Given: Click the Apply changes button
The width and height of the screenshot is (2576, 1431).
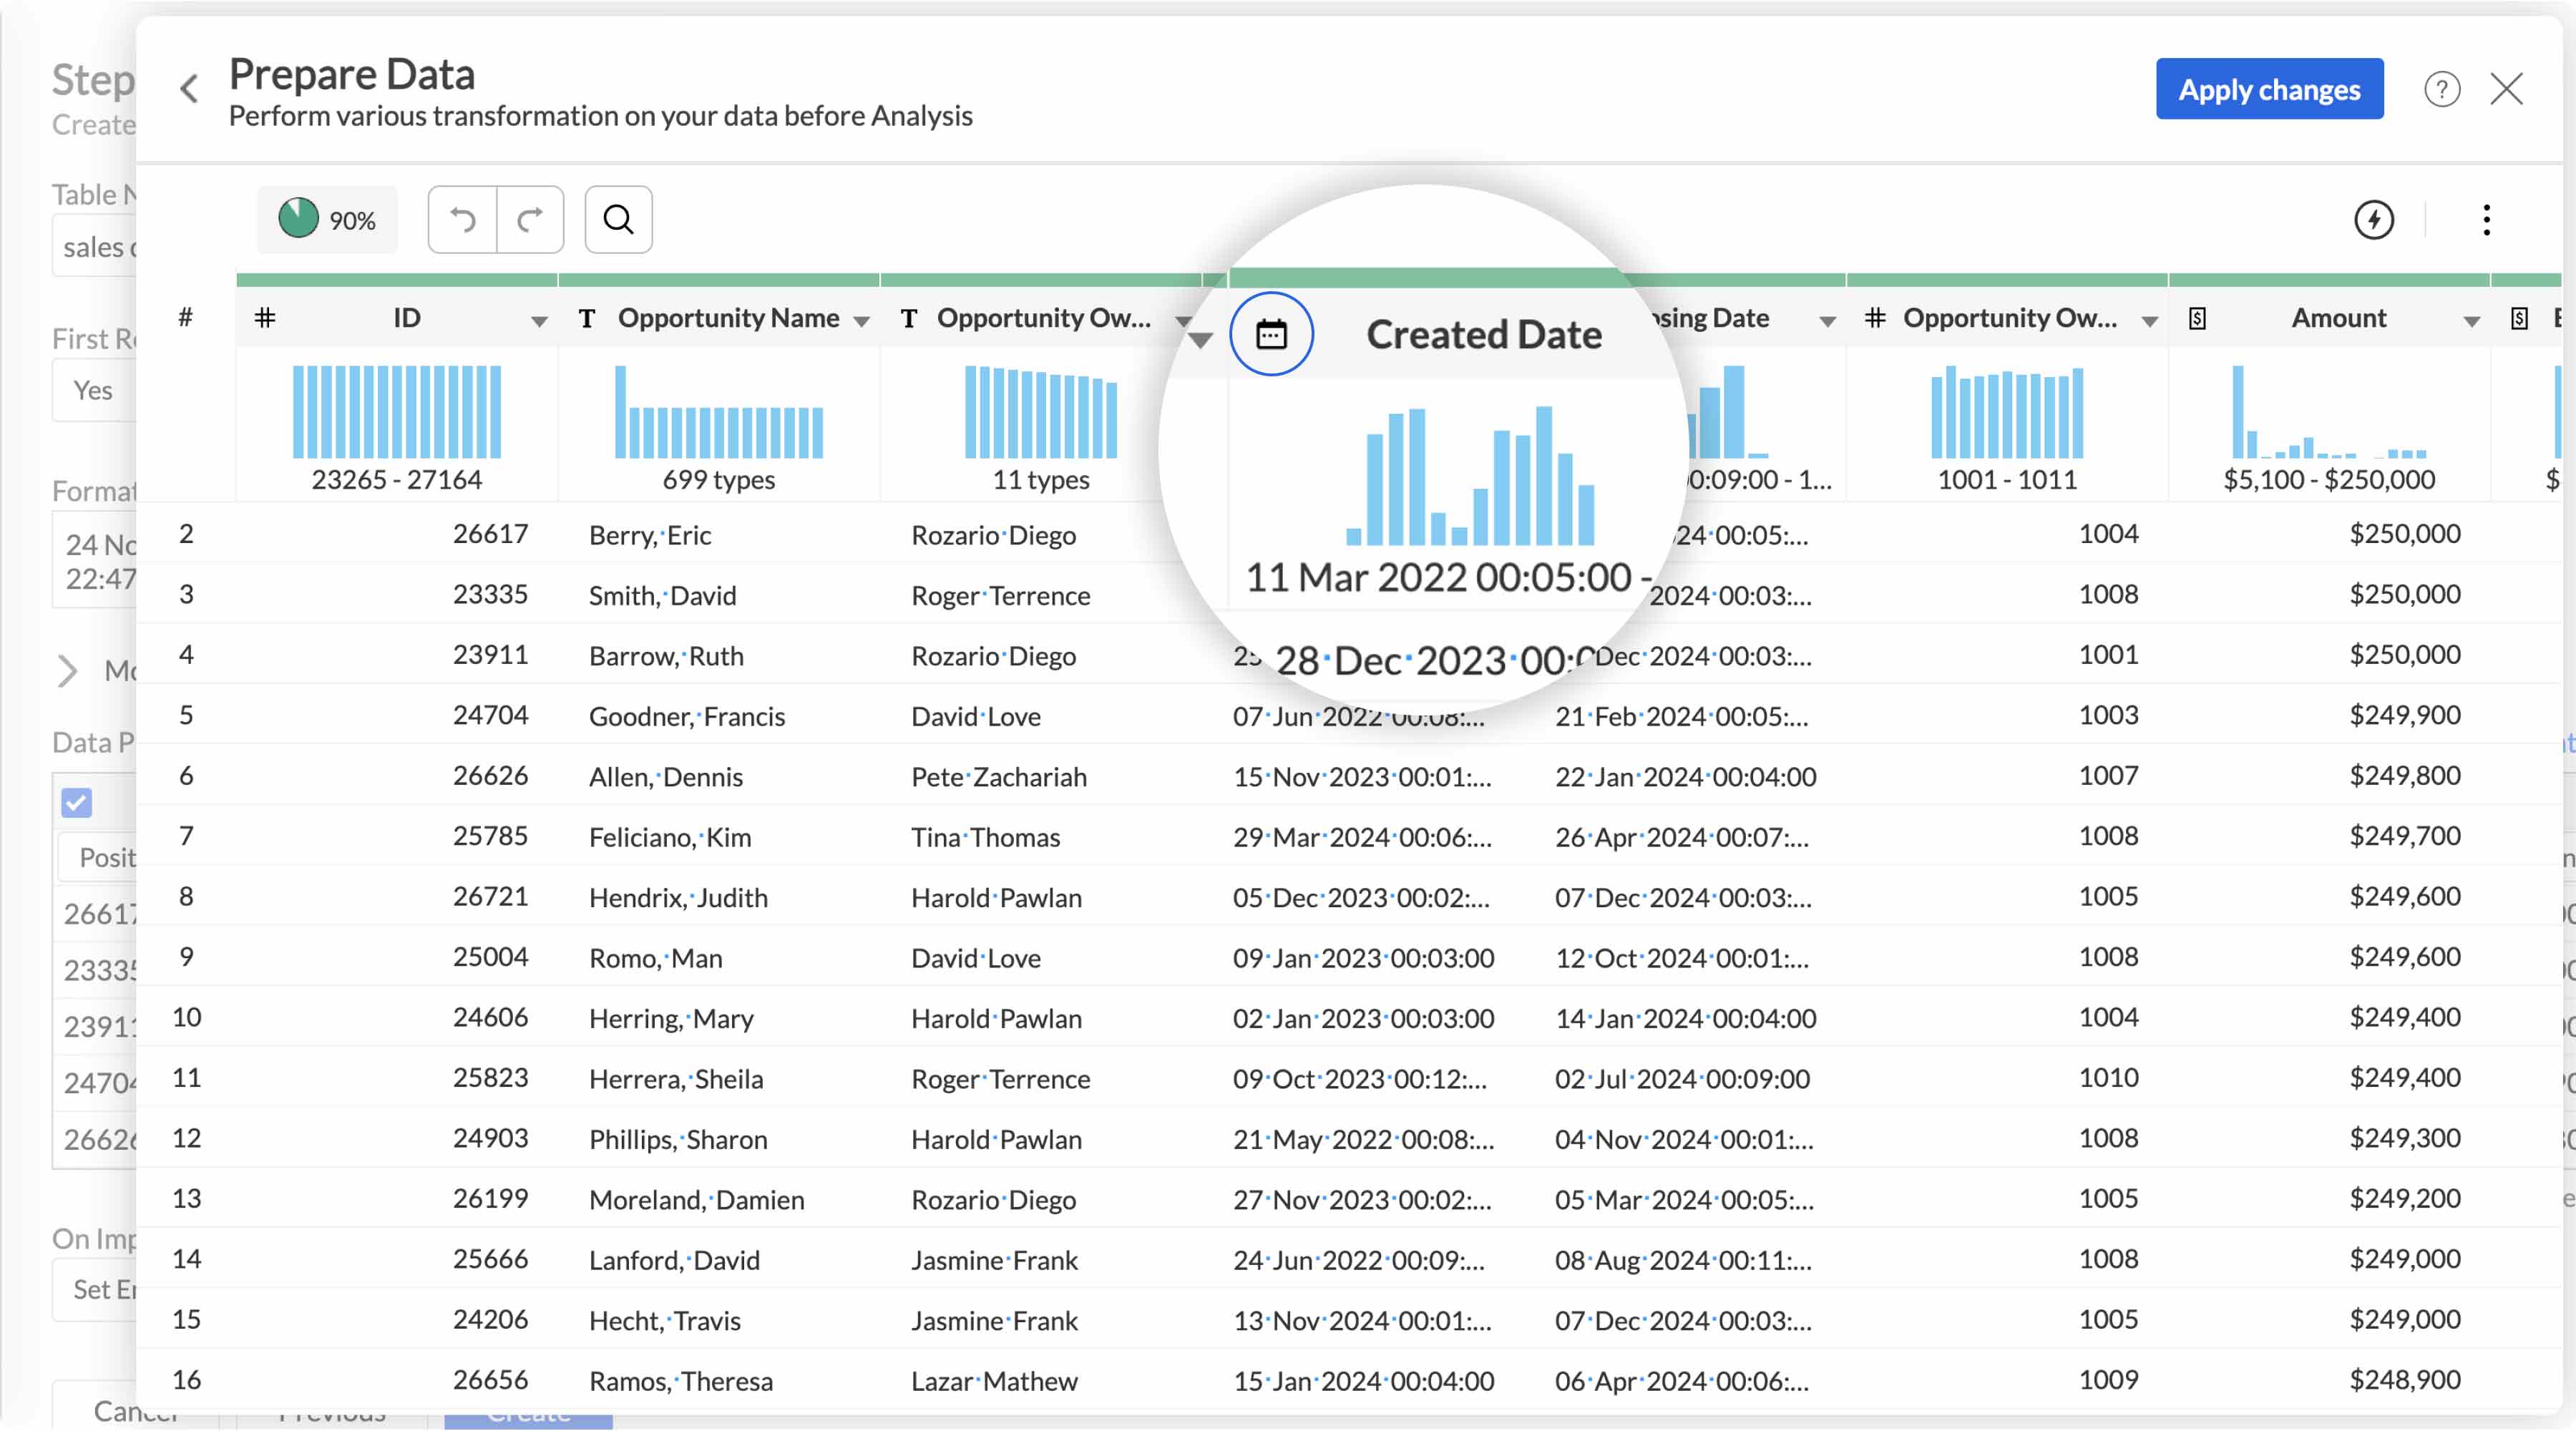Looking at the screenshot, I should click(2269, 89).
